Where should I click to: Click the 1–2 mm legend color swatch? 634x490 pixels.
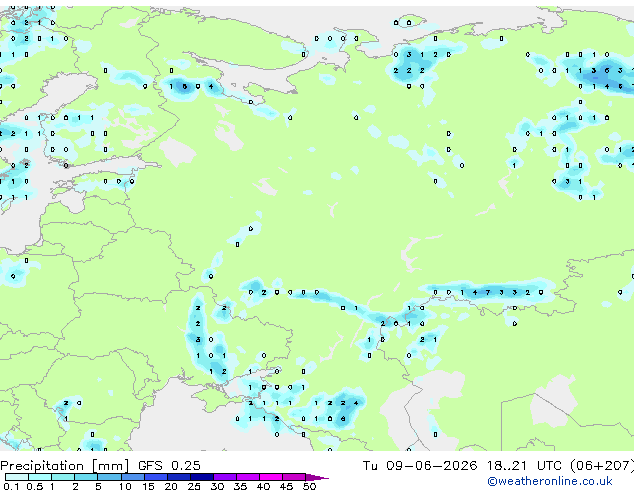coord(63,477)
